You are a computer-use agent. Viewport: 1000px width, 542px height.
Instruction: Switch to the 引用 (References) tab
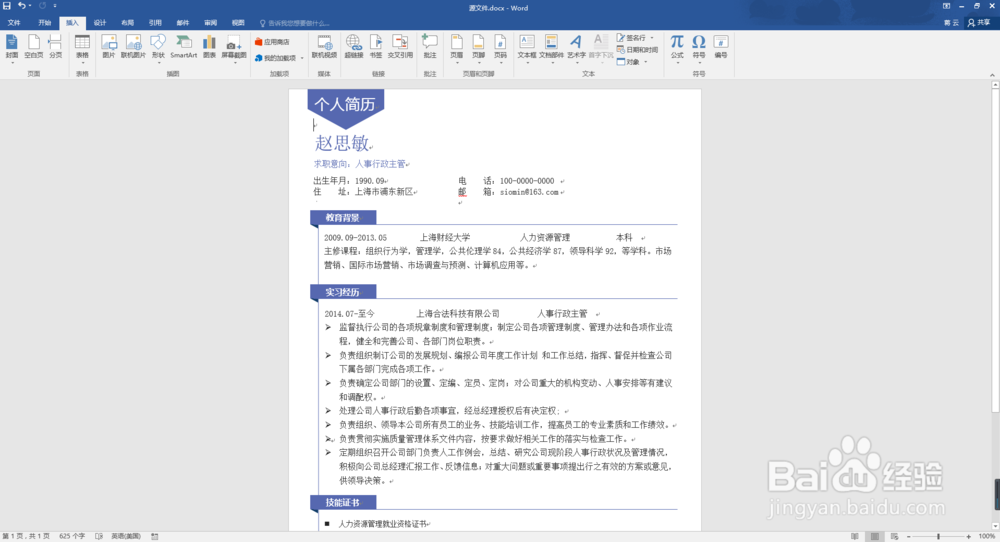tap(155, 23)
